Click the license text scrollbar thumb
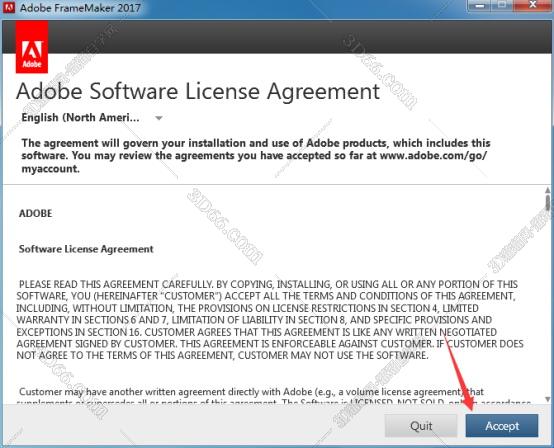554x448 pixels. (x=547, y=202)
